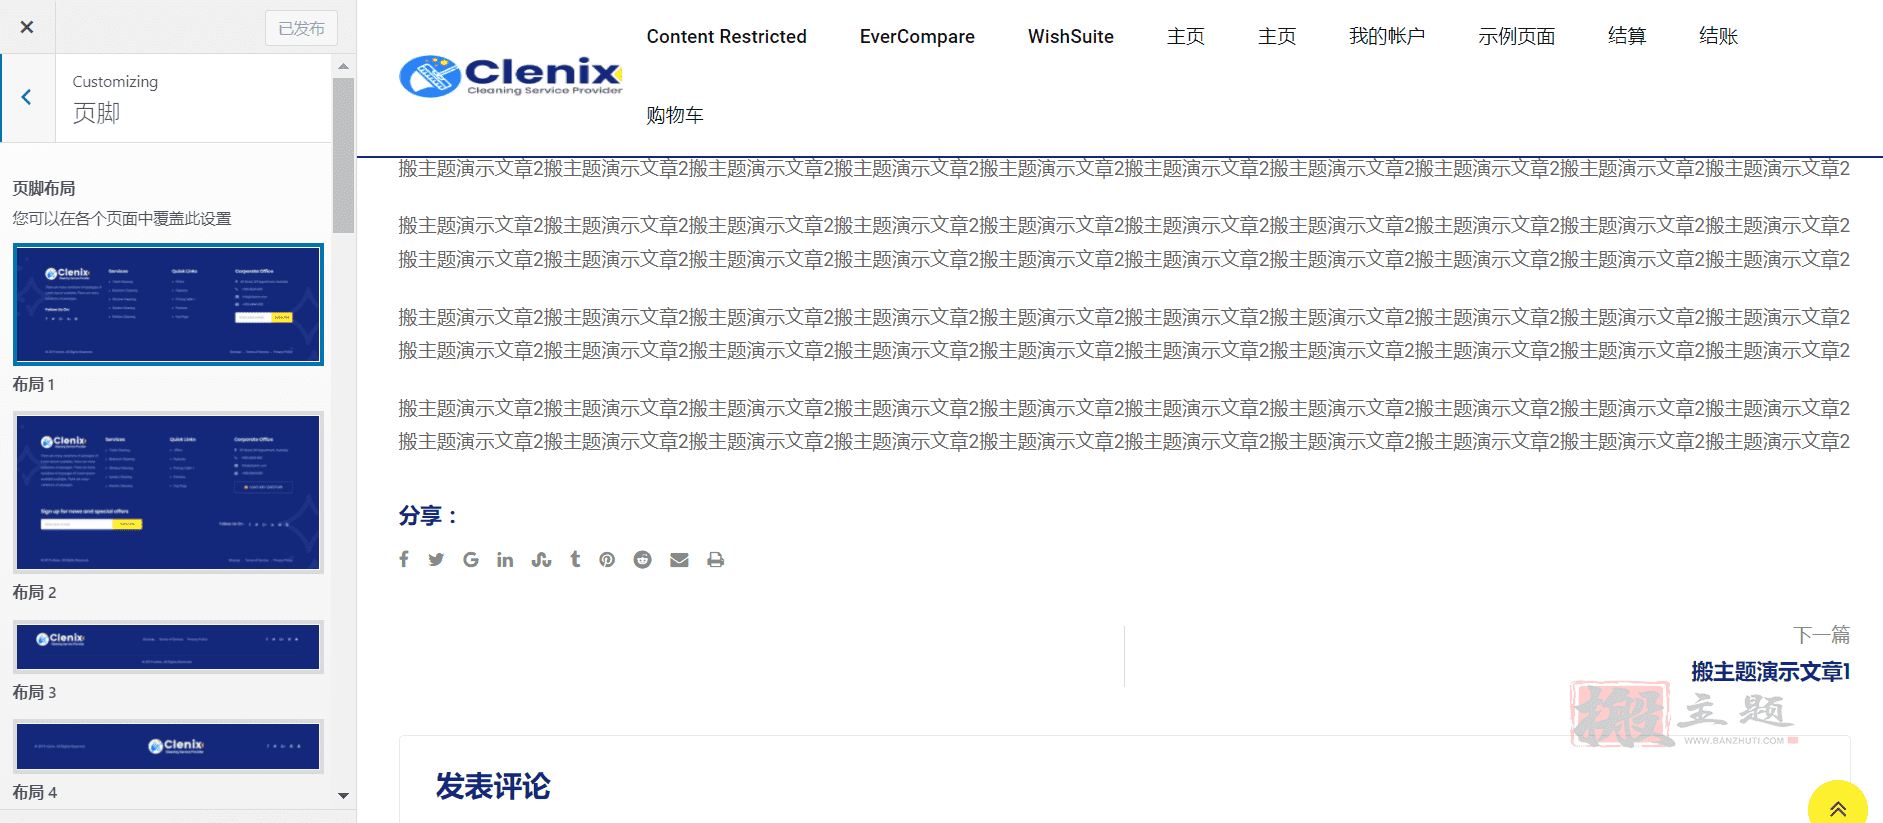Share the post by email icon
Image resolution: width=1883 pixels, height=823 pixels.
679,559
